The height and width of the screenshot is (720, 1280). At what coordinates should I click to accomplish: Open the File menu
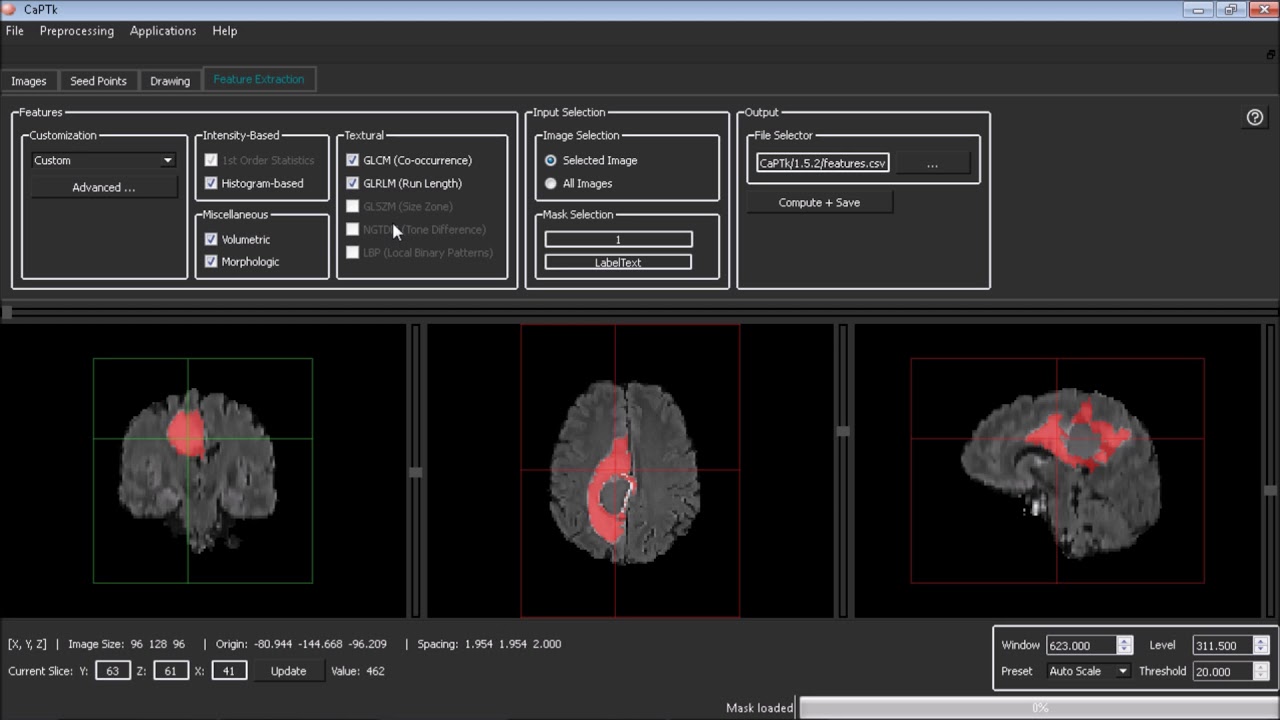coord(15,31)
